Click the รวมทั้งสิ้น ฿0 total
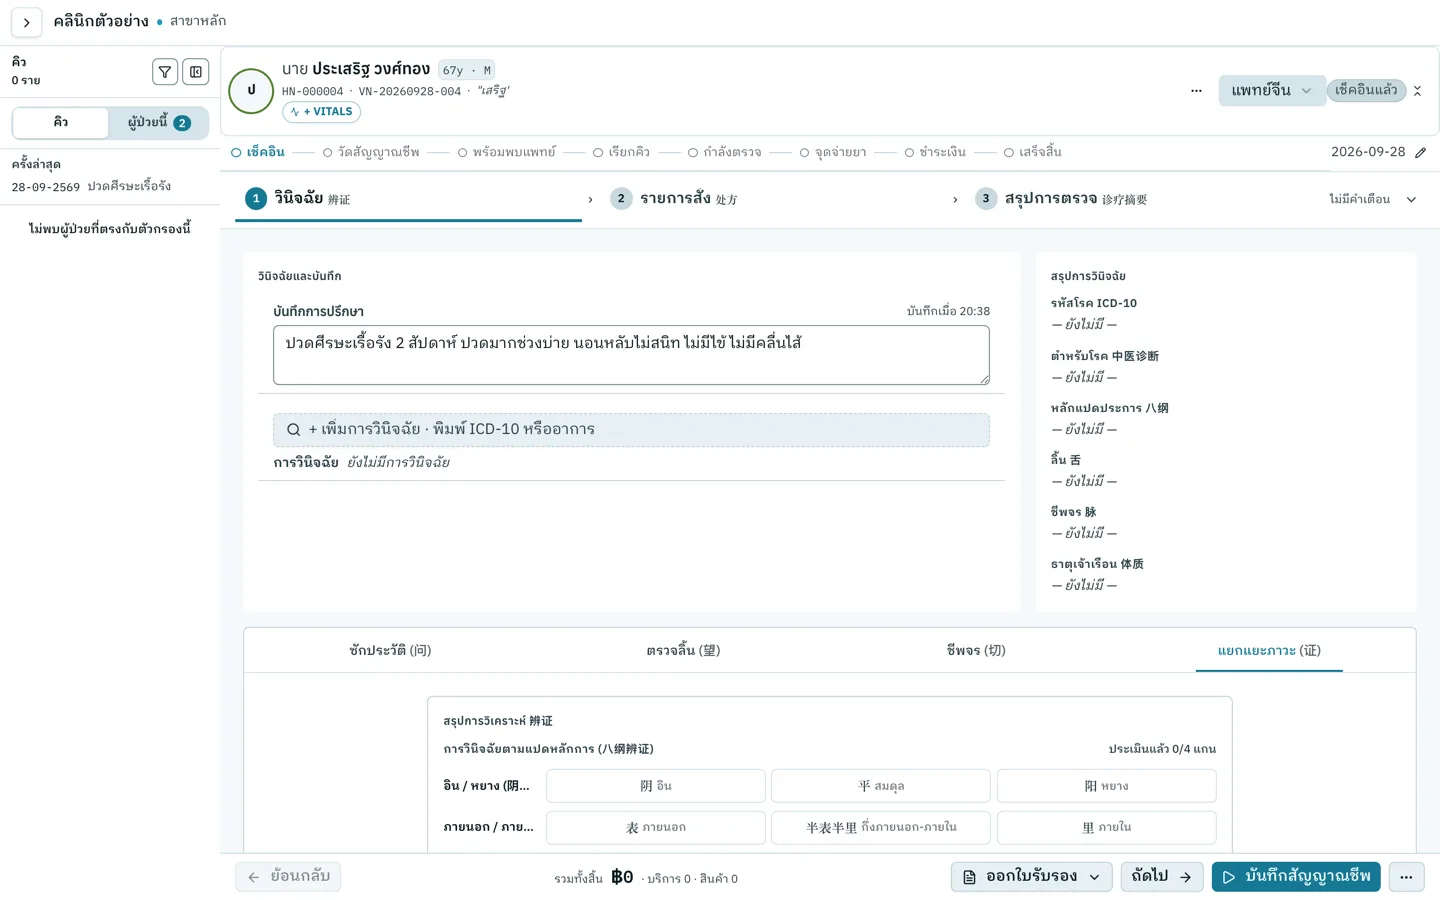This screenshot has width=1440, height=900. (594, 878)
